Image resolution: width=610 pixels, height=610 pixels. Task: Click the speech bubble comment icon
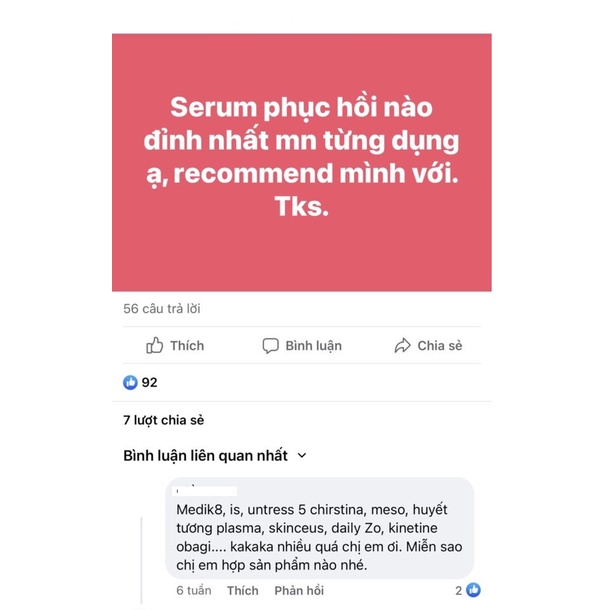pyautogui.click(x=270, y=345)
